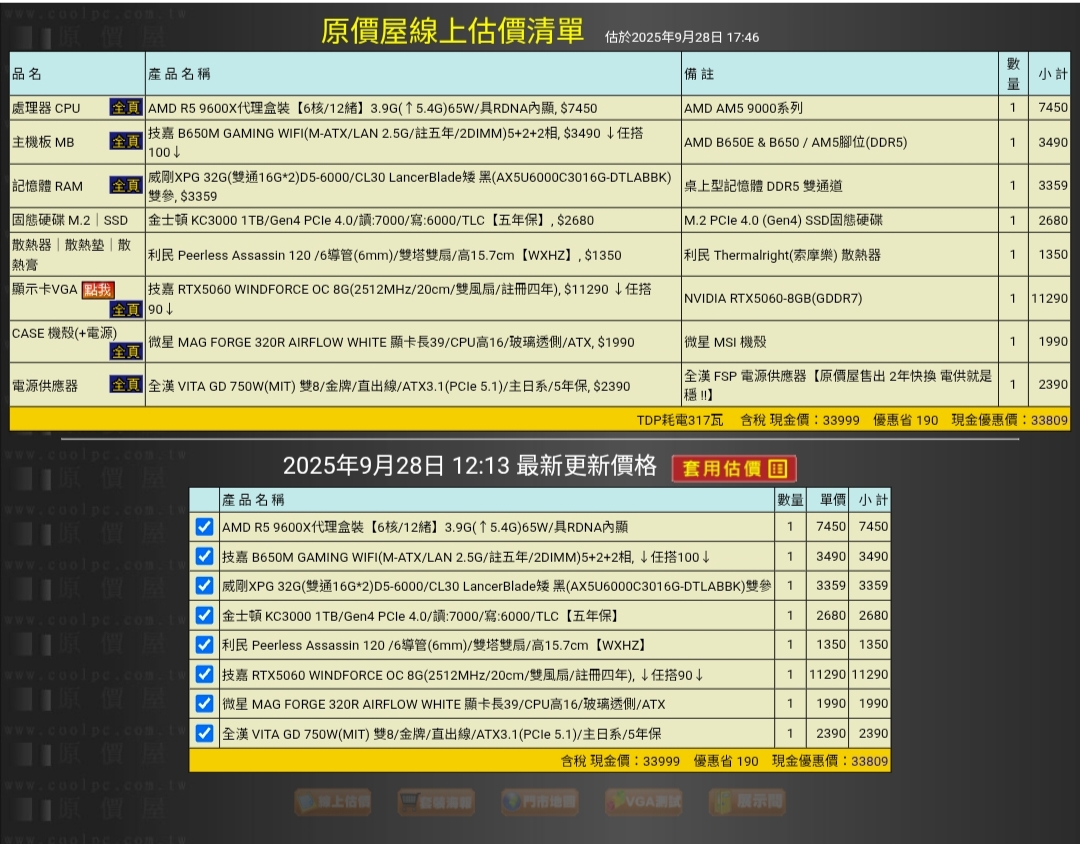Click the 全頁 icon beside 處理器 CPU
The width and height of the screenshot is (1080, 844).
[126, 108]
